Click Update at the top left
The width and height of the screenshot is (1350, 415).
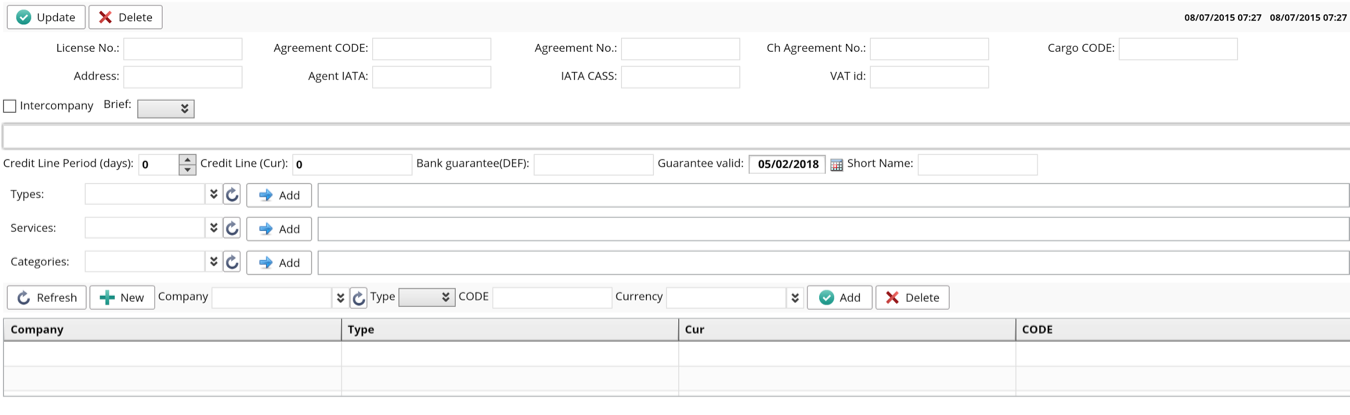(x=46, y=17)
